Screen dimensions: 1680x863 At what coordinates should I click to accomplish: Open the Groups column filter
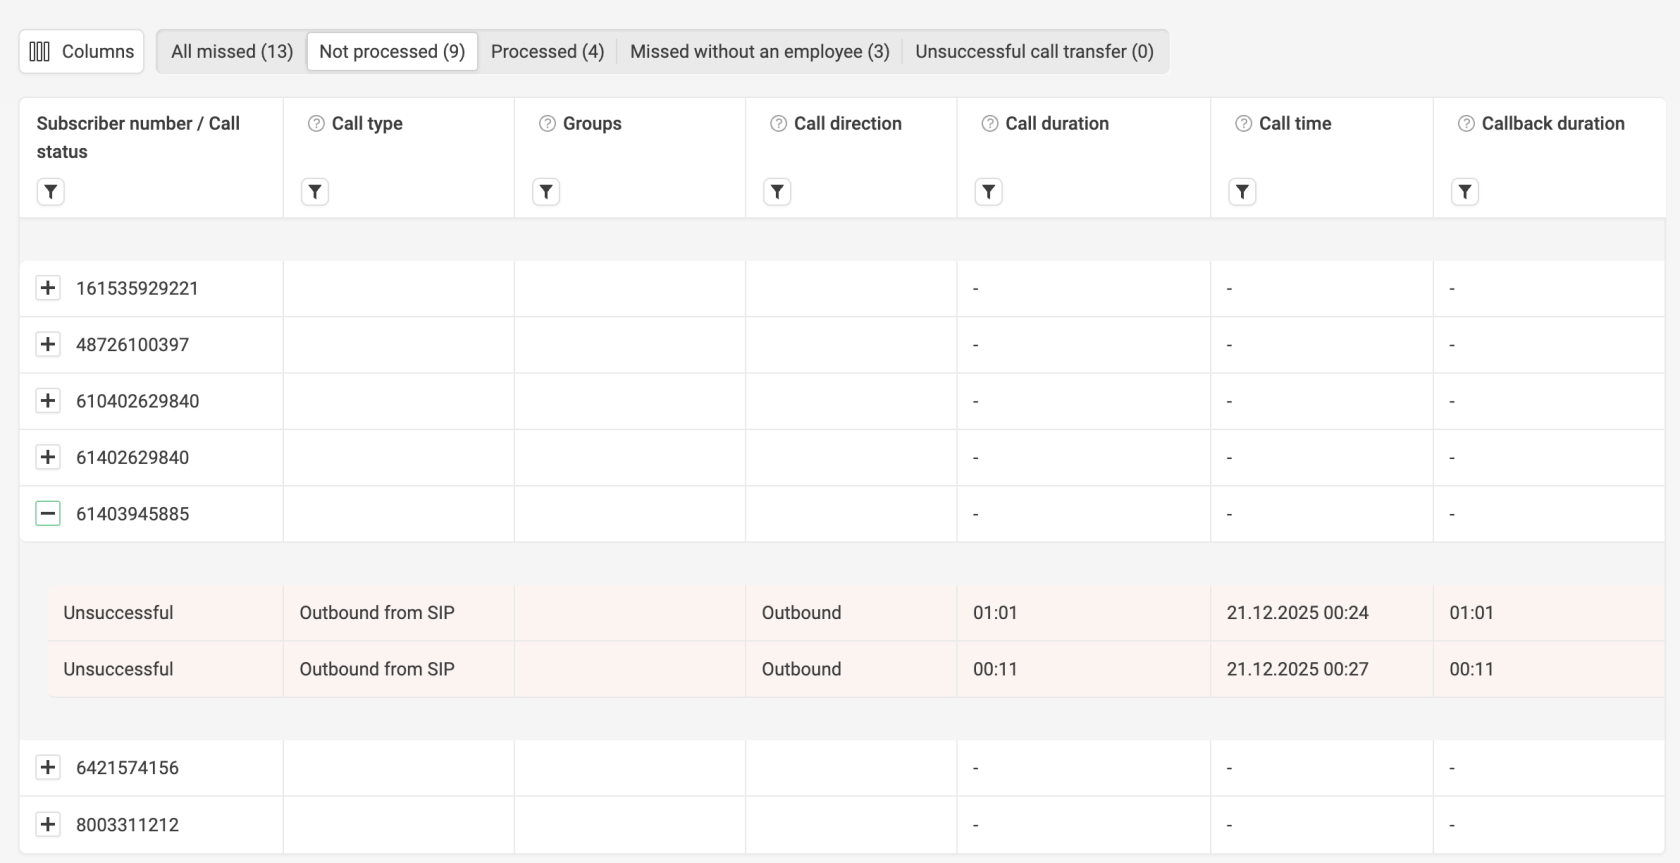click(x=546, y=192)
